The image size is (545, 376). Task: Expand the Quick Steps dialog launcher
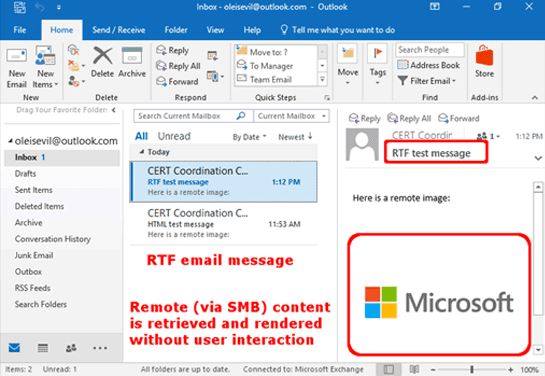(x=327, y=98)
